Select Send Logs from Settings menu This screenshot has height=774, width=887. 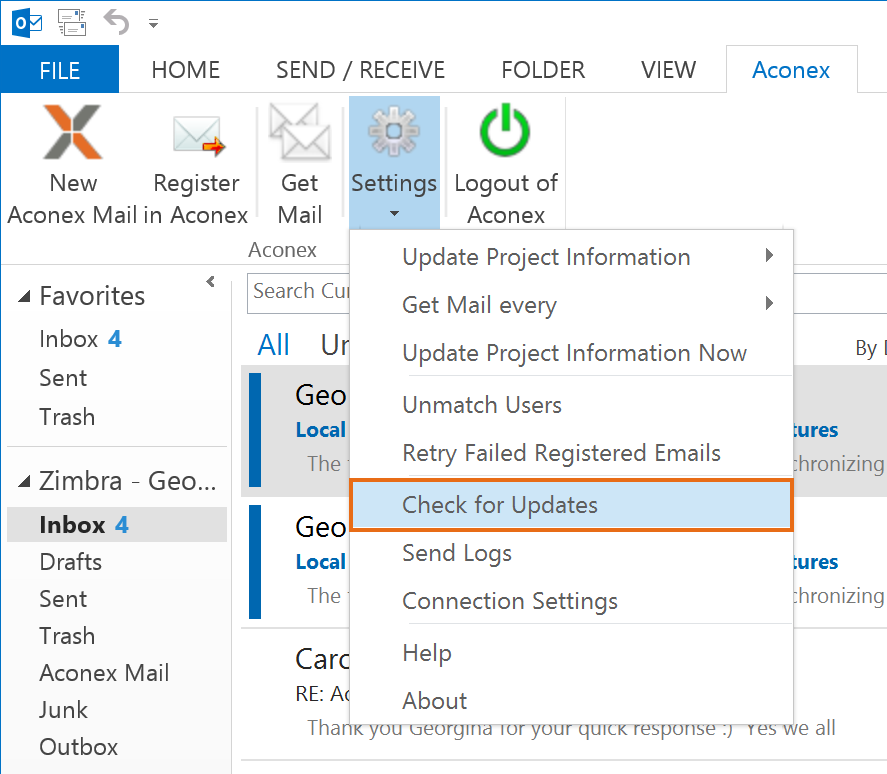[x=571, y=553]
